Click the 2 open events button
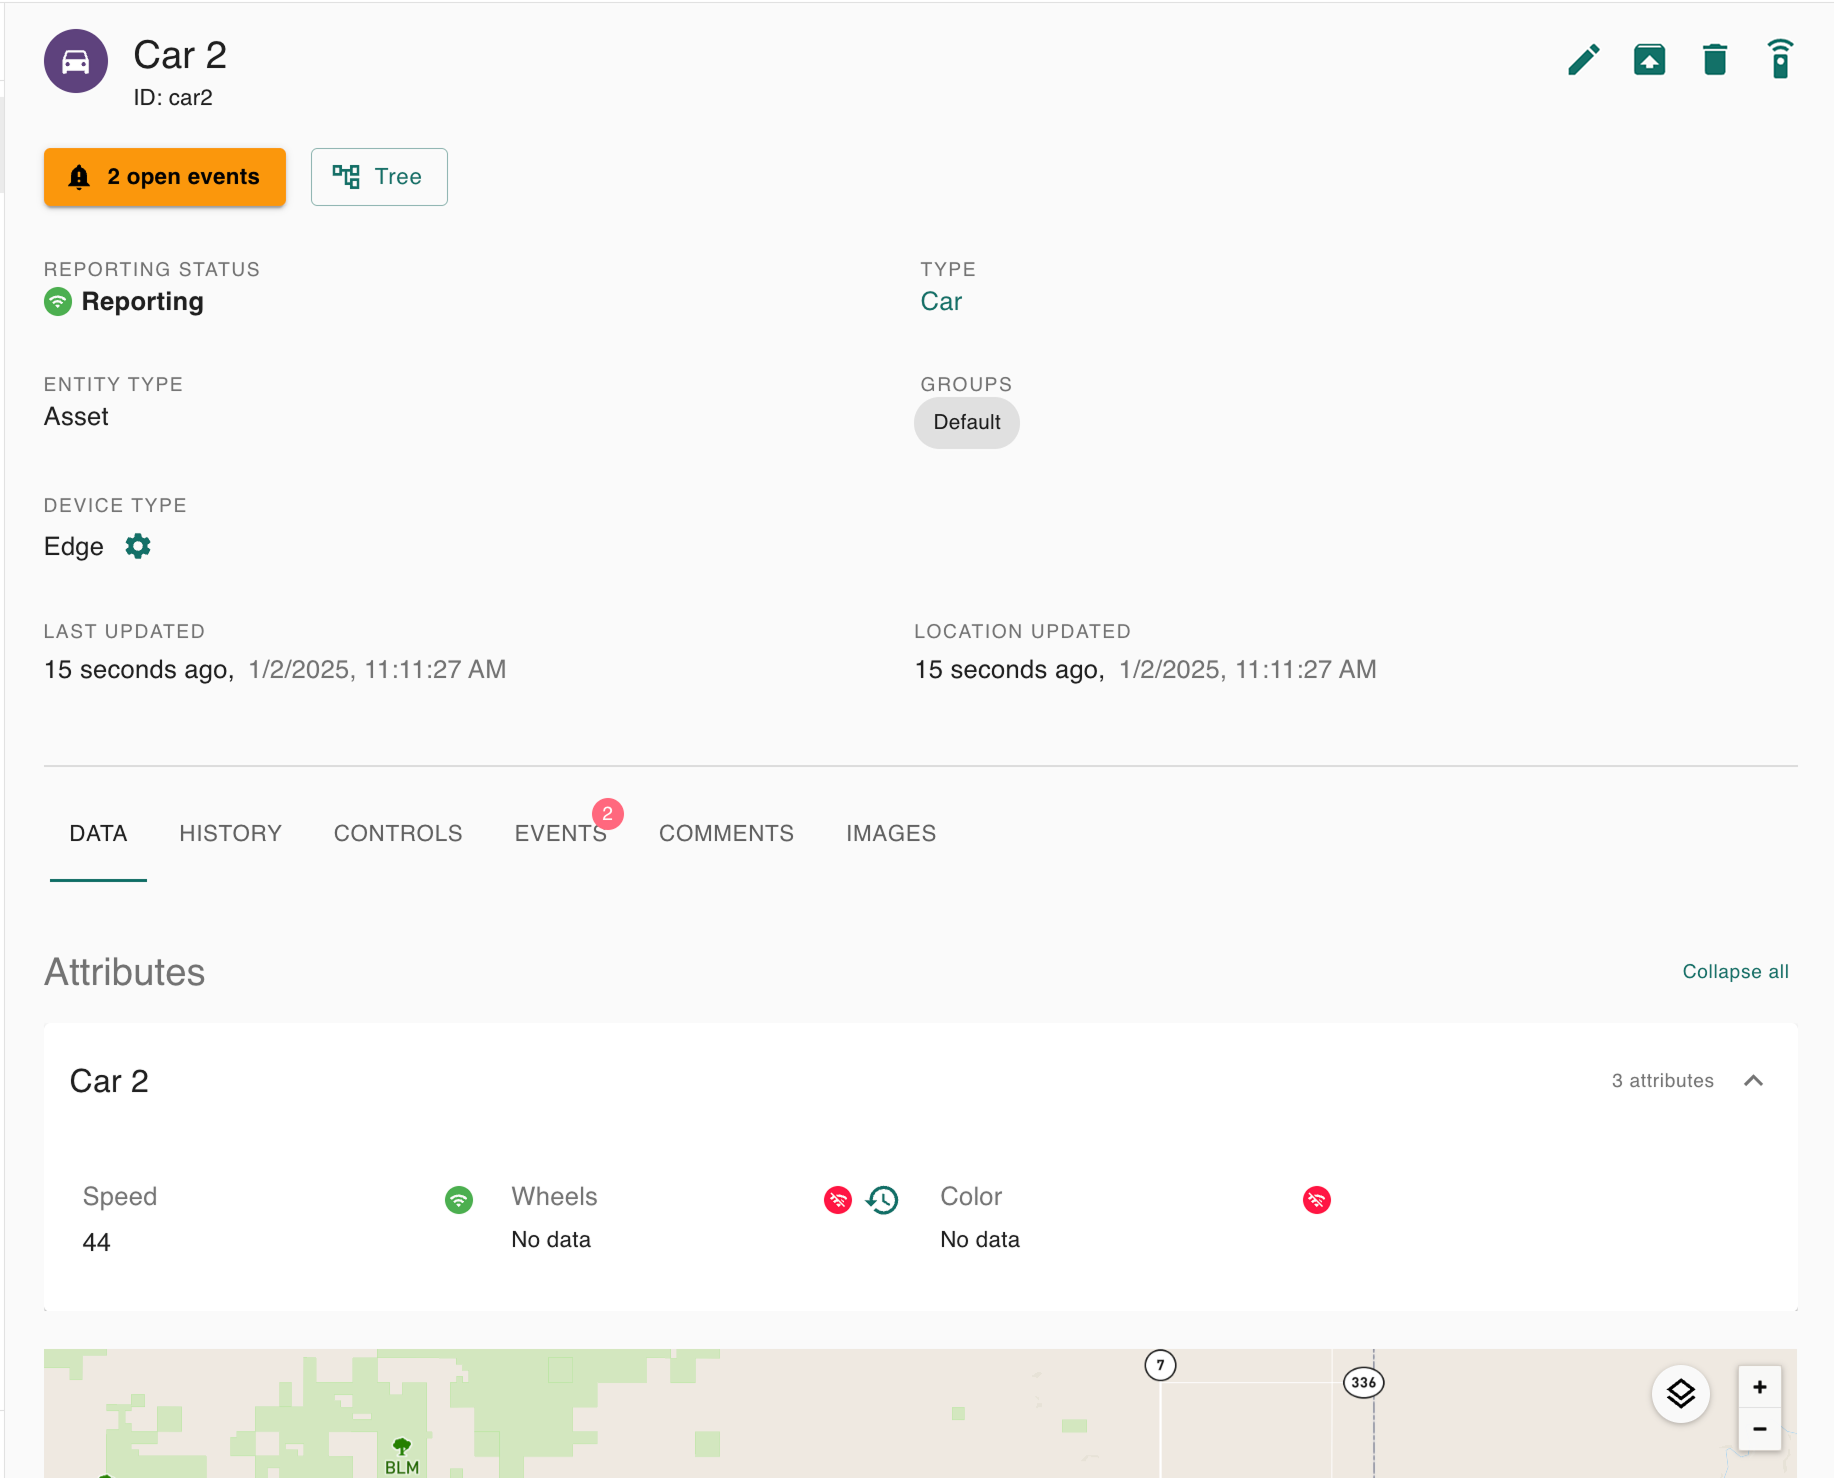This screenshot has width=1834, height=1478. pyautogui.click(x=165, y=177)
